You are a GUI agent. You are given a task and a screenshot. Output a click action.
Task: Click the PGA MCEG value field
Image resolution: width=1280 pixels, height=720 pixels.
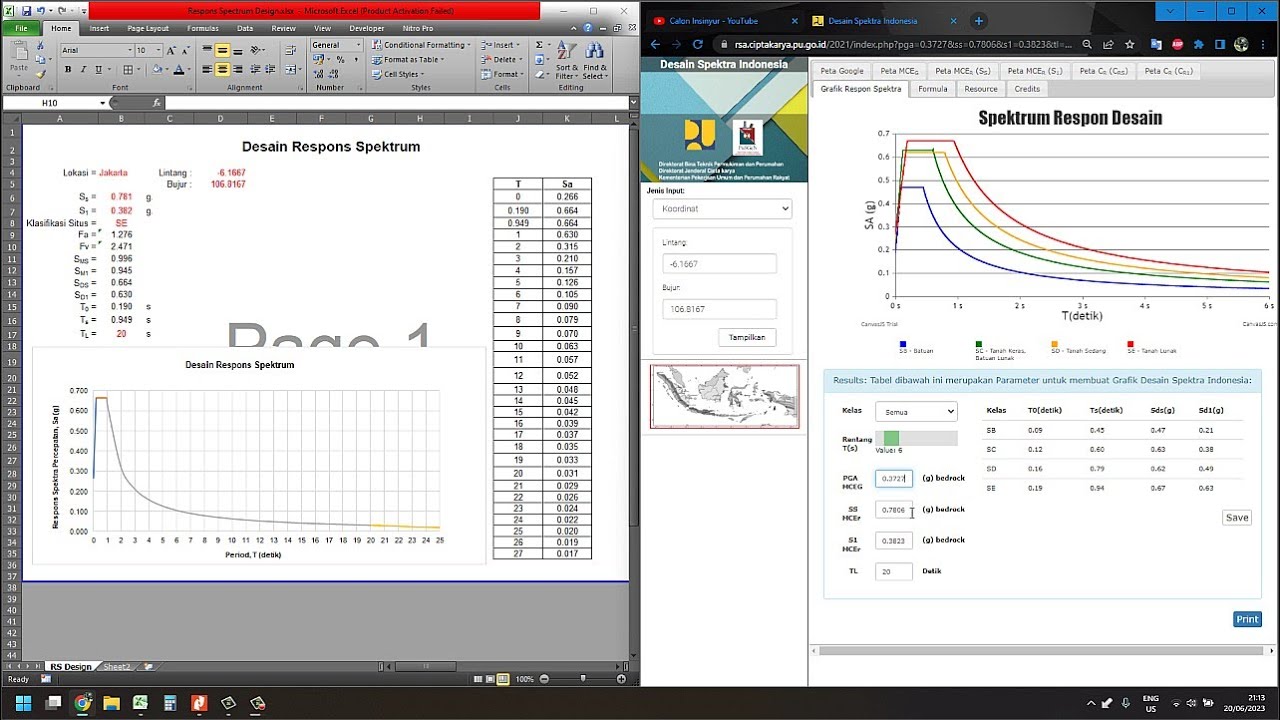click(x=894, y=478)
